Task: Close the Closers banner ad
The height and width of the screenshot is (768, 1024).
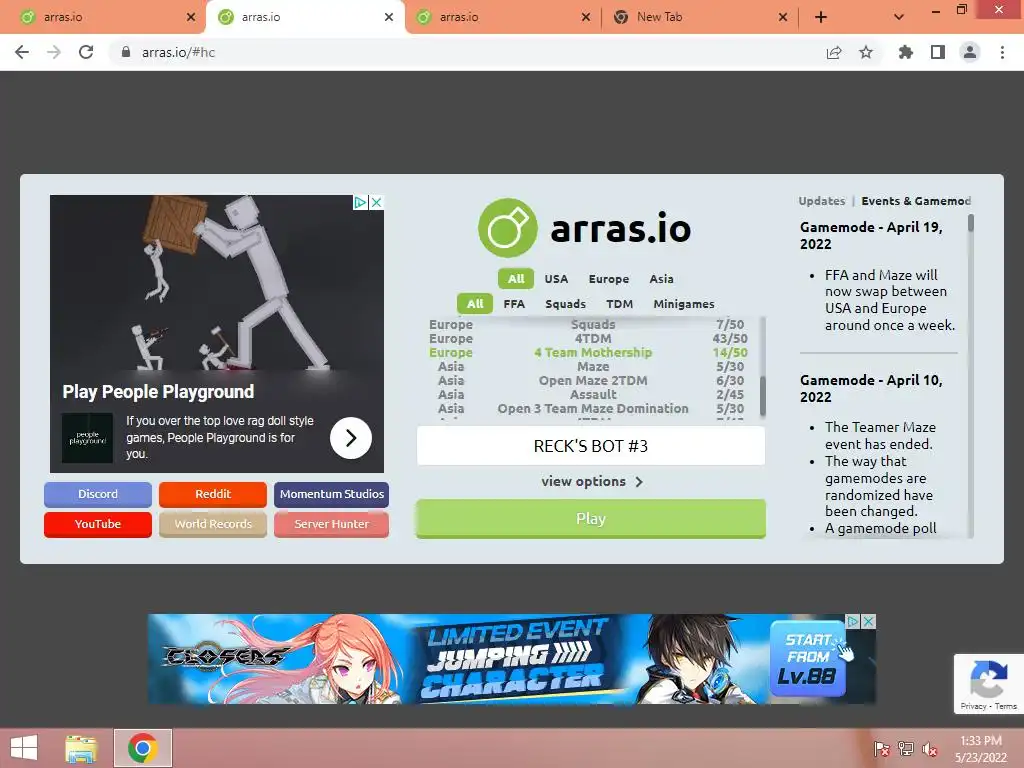Action: point(869,621)
